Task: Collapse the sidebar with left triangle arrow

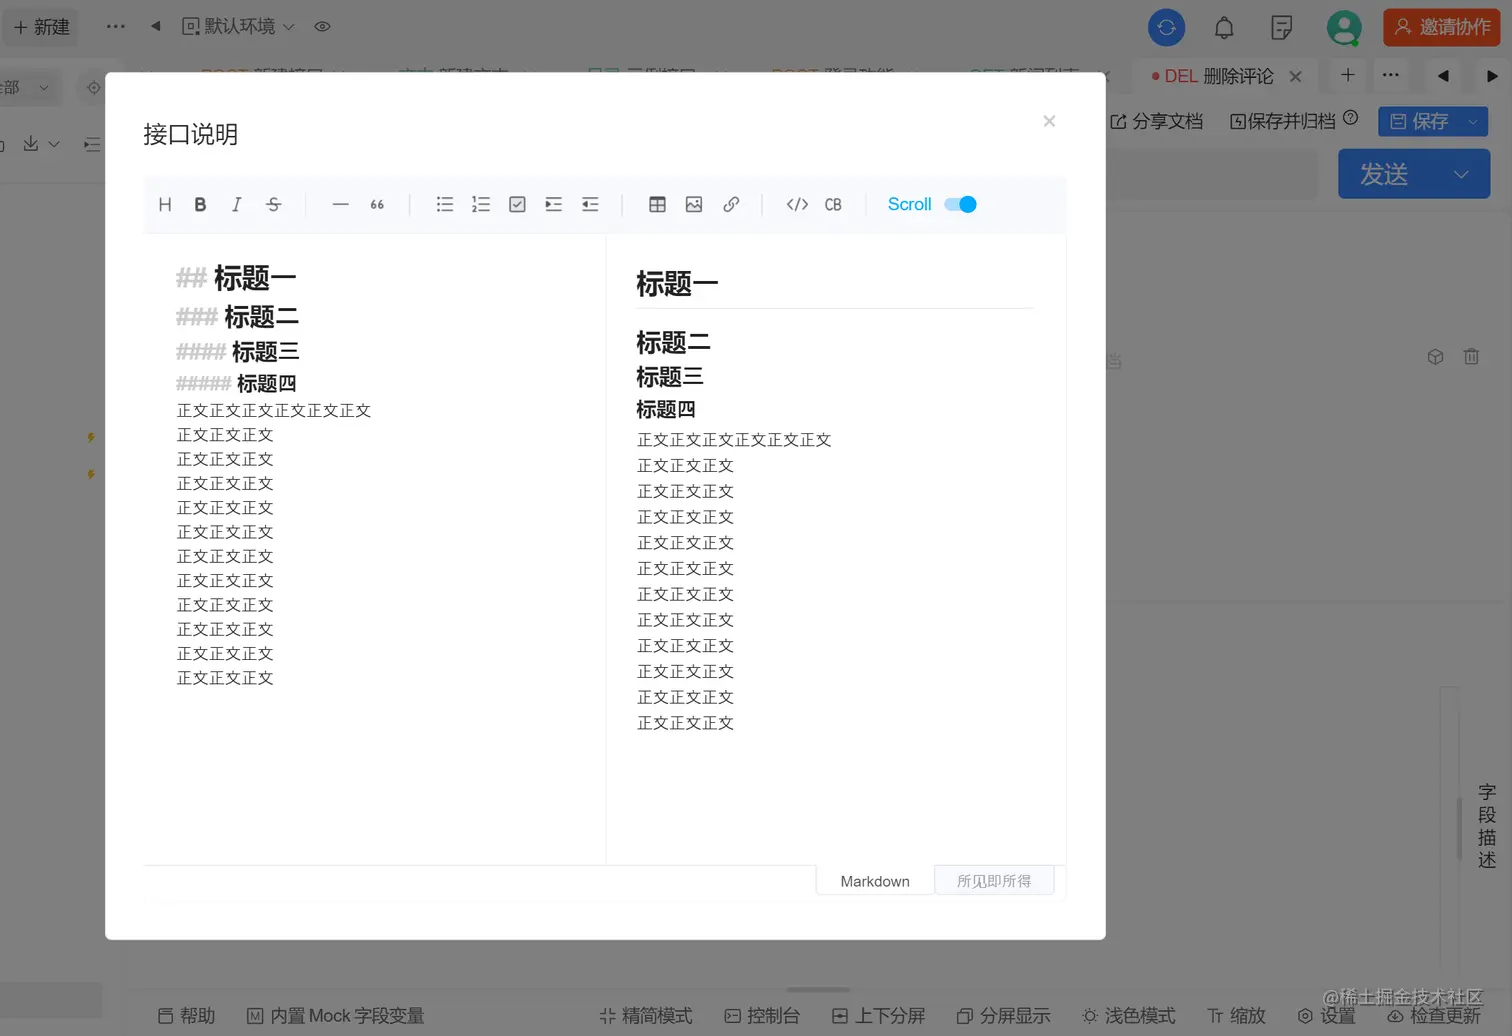Action: [x=155, y=26]
